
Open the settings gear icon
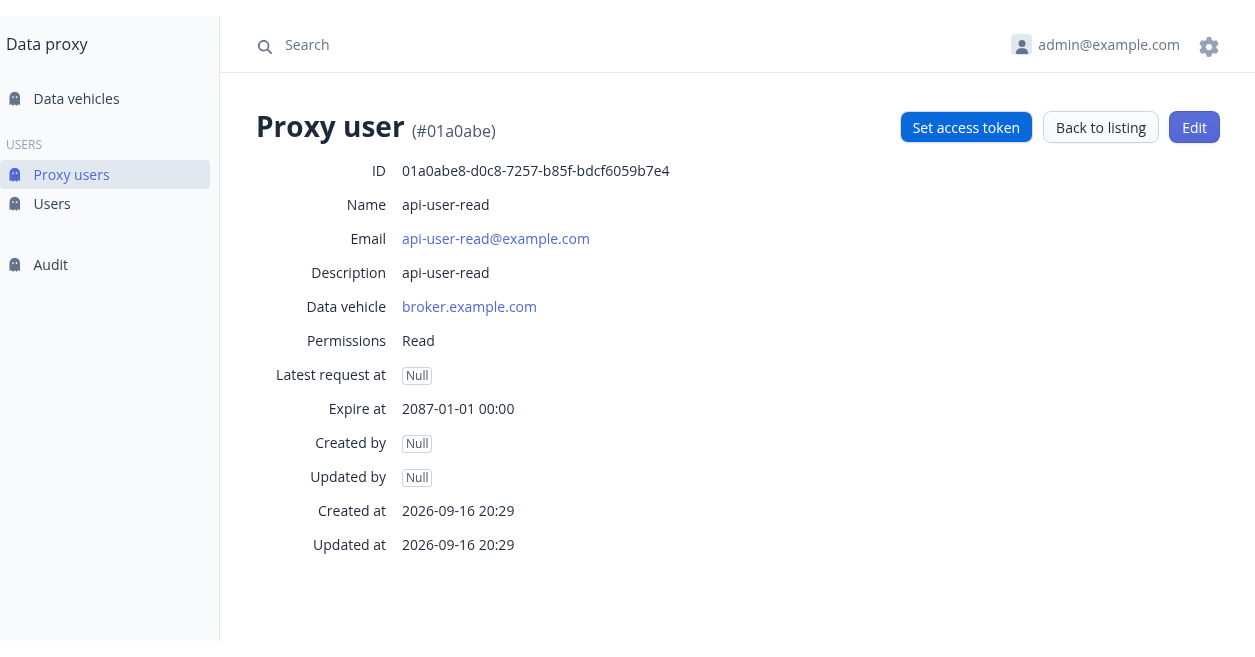click(x=1209, y=46)
